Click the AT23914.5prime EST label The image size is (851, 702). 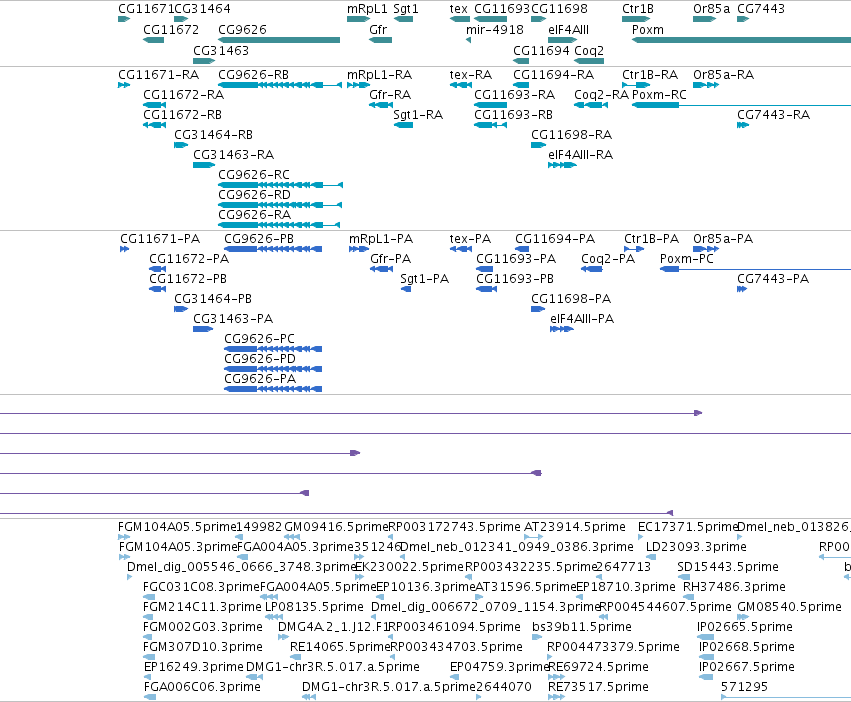pos(575,527)
